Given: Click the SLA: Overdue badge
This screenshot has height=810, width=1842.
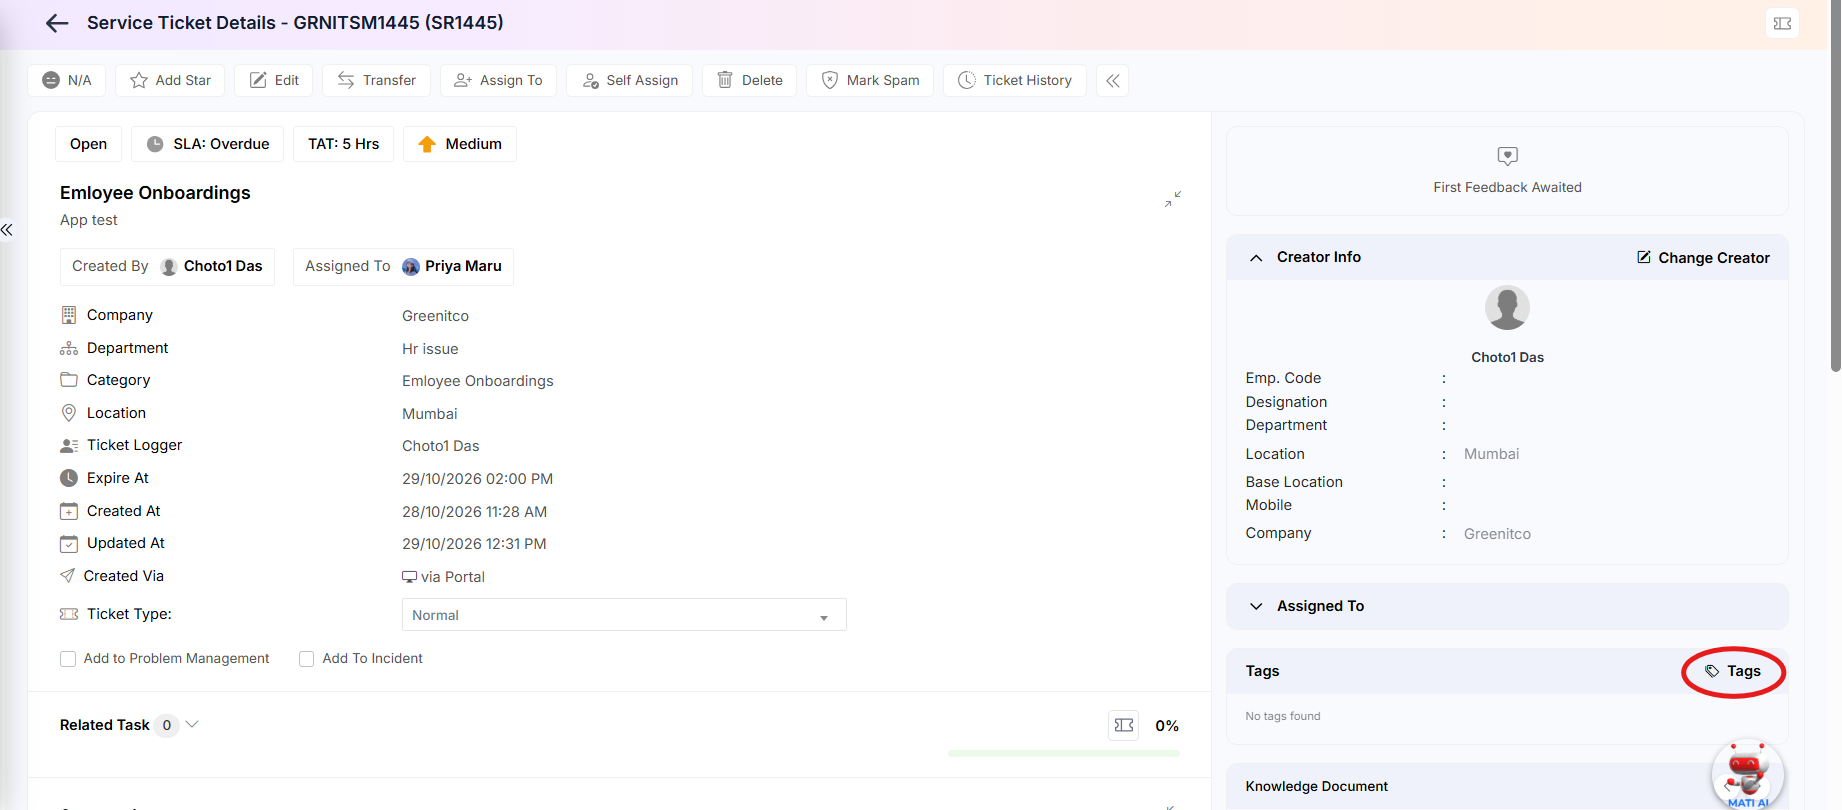Looking at the screenshot, I should (208, 144).
